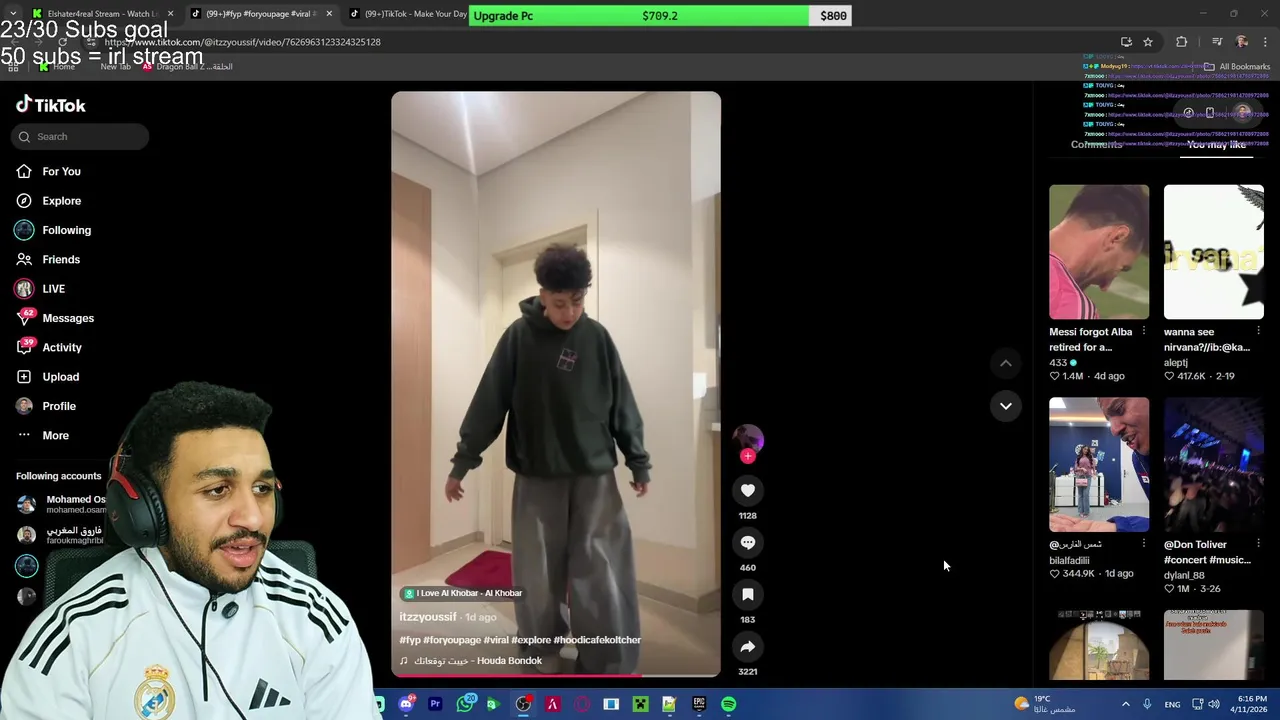
Task: Switch to the Comments tab
Action: [x=1097, y=145]
